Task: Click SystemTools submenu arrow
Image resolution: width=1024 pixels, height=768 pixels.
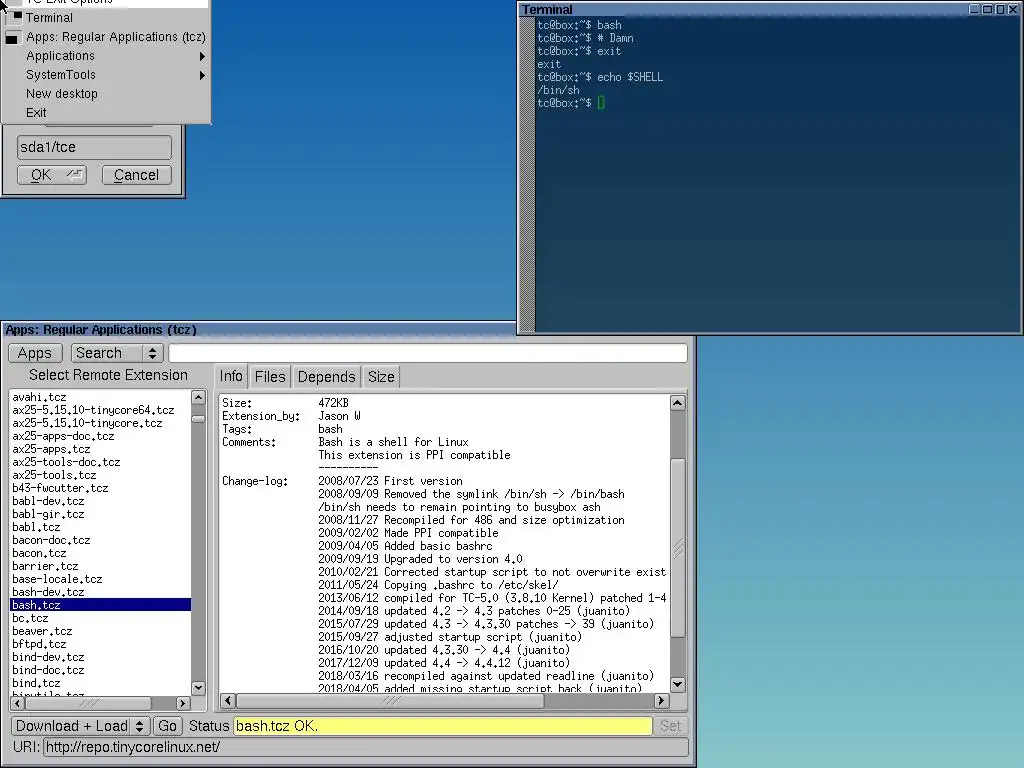Action: coord(202,75)
